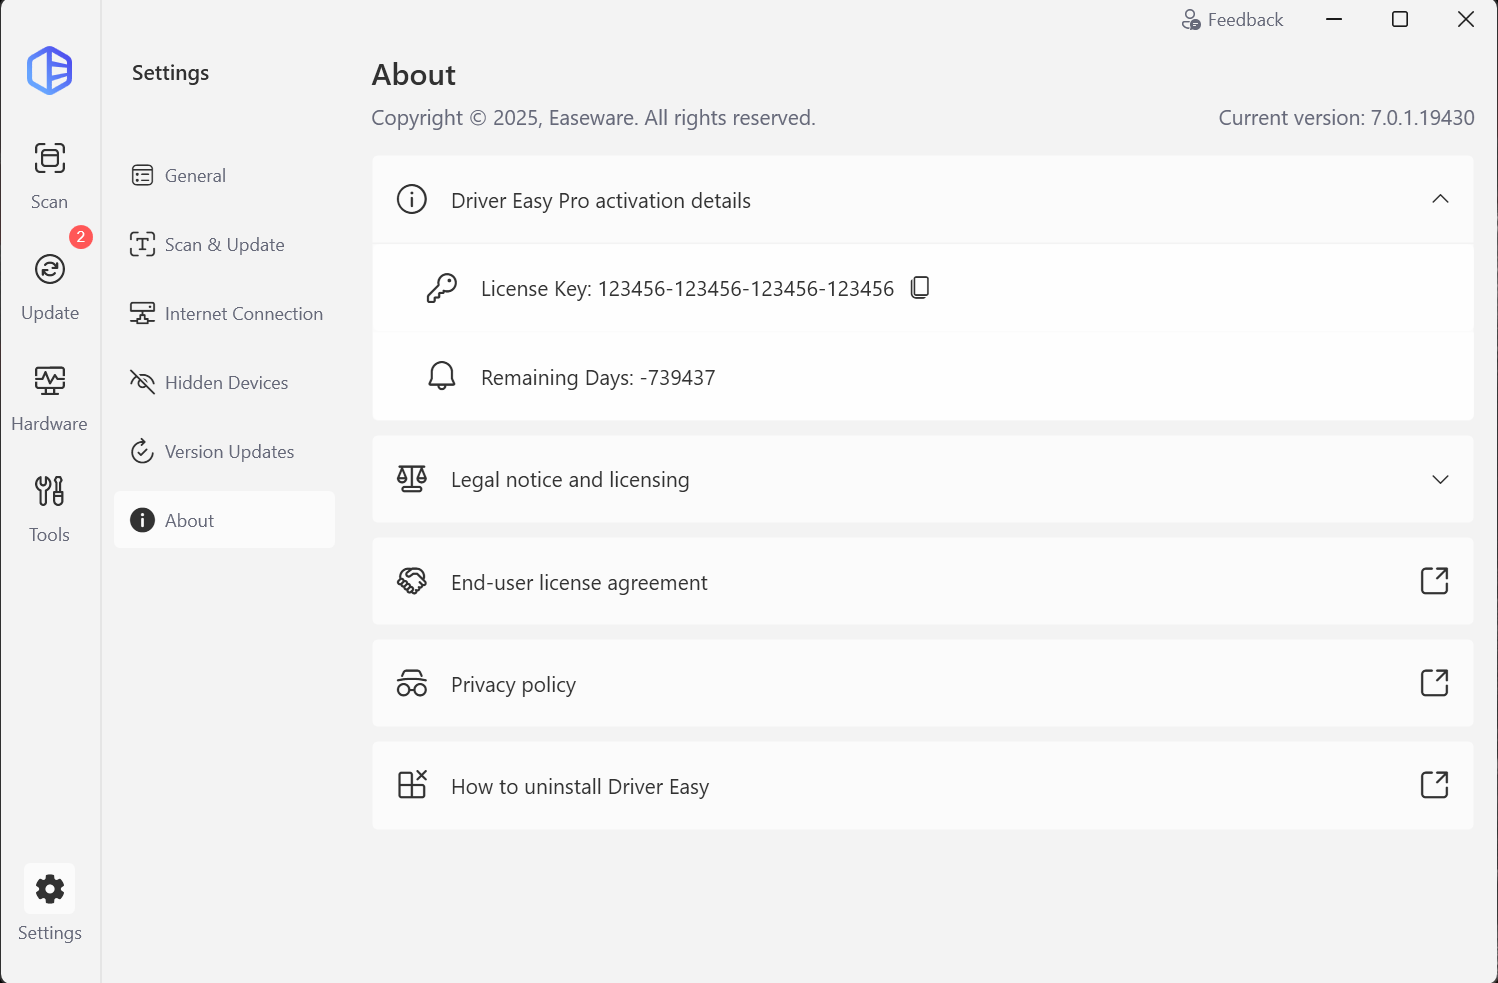Open Privacy policy external link icon
The image size is (1498, 983).
click(1434, 683)
